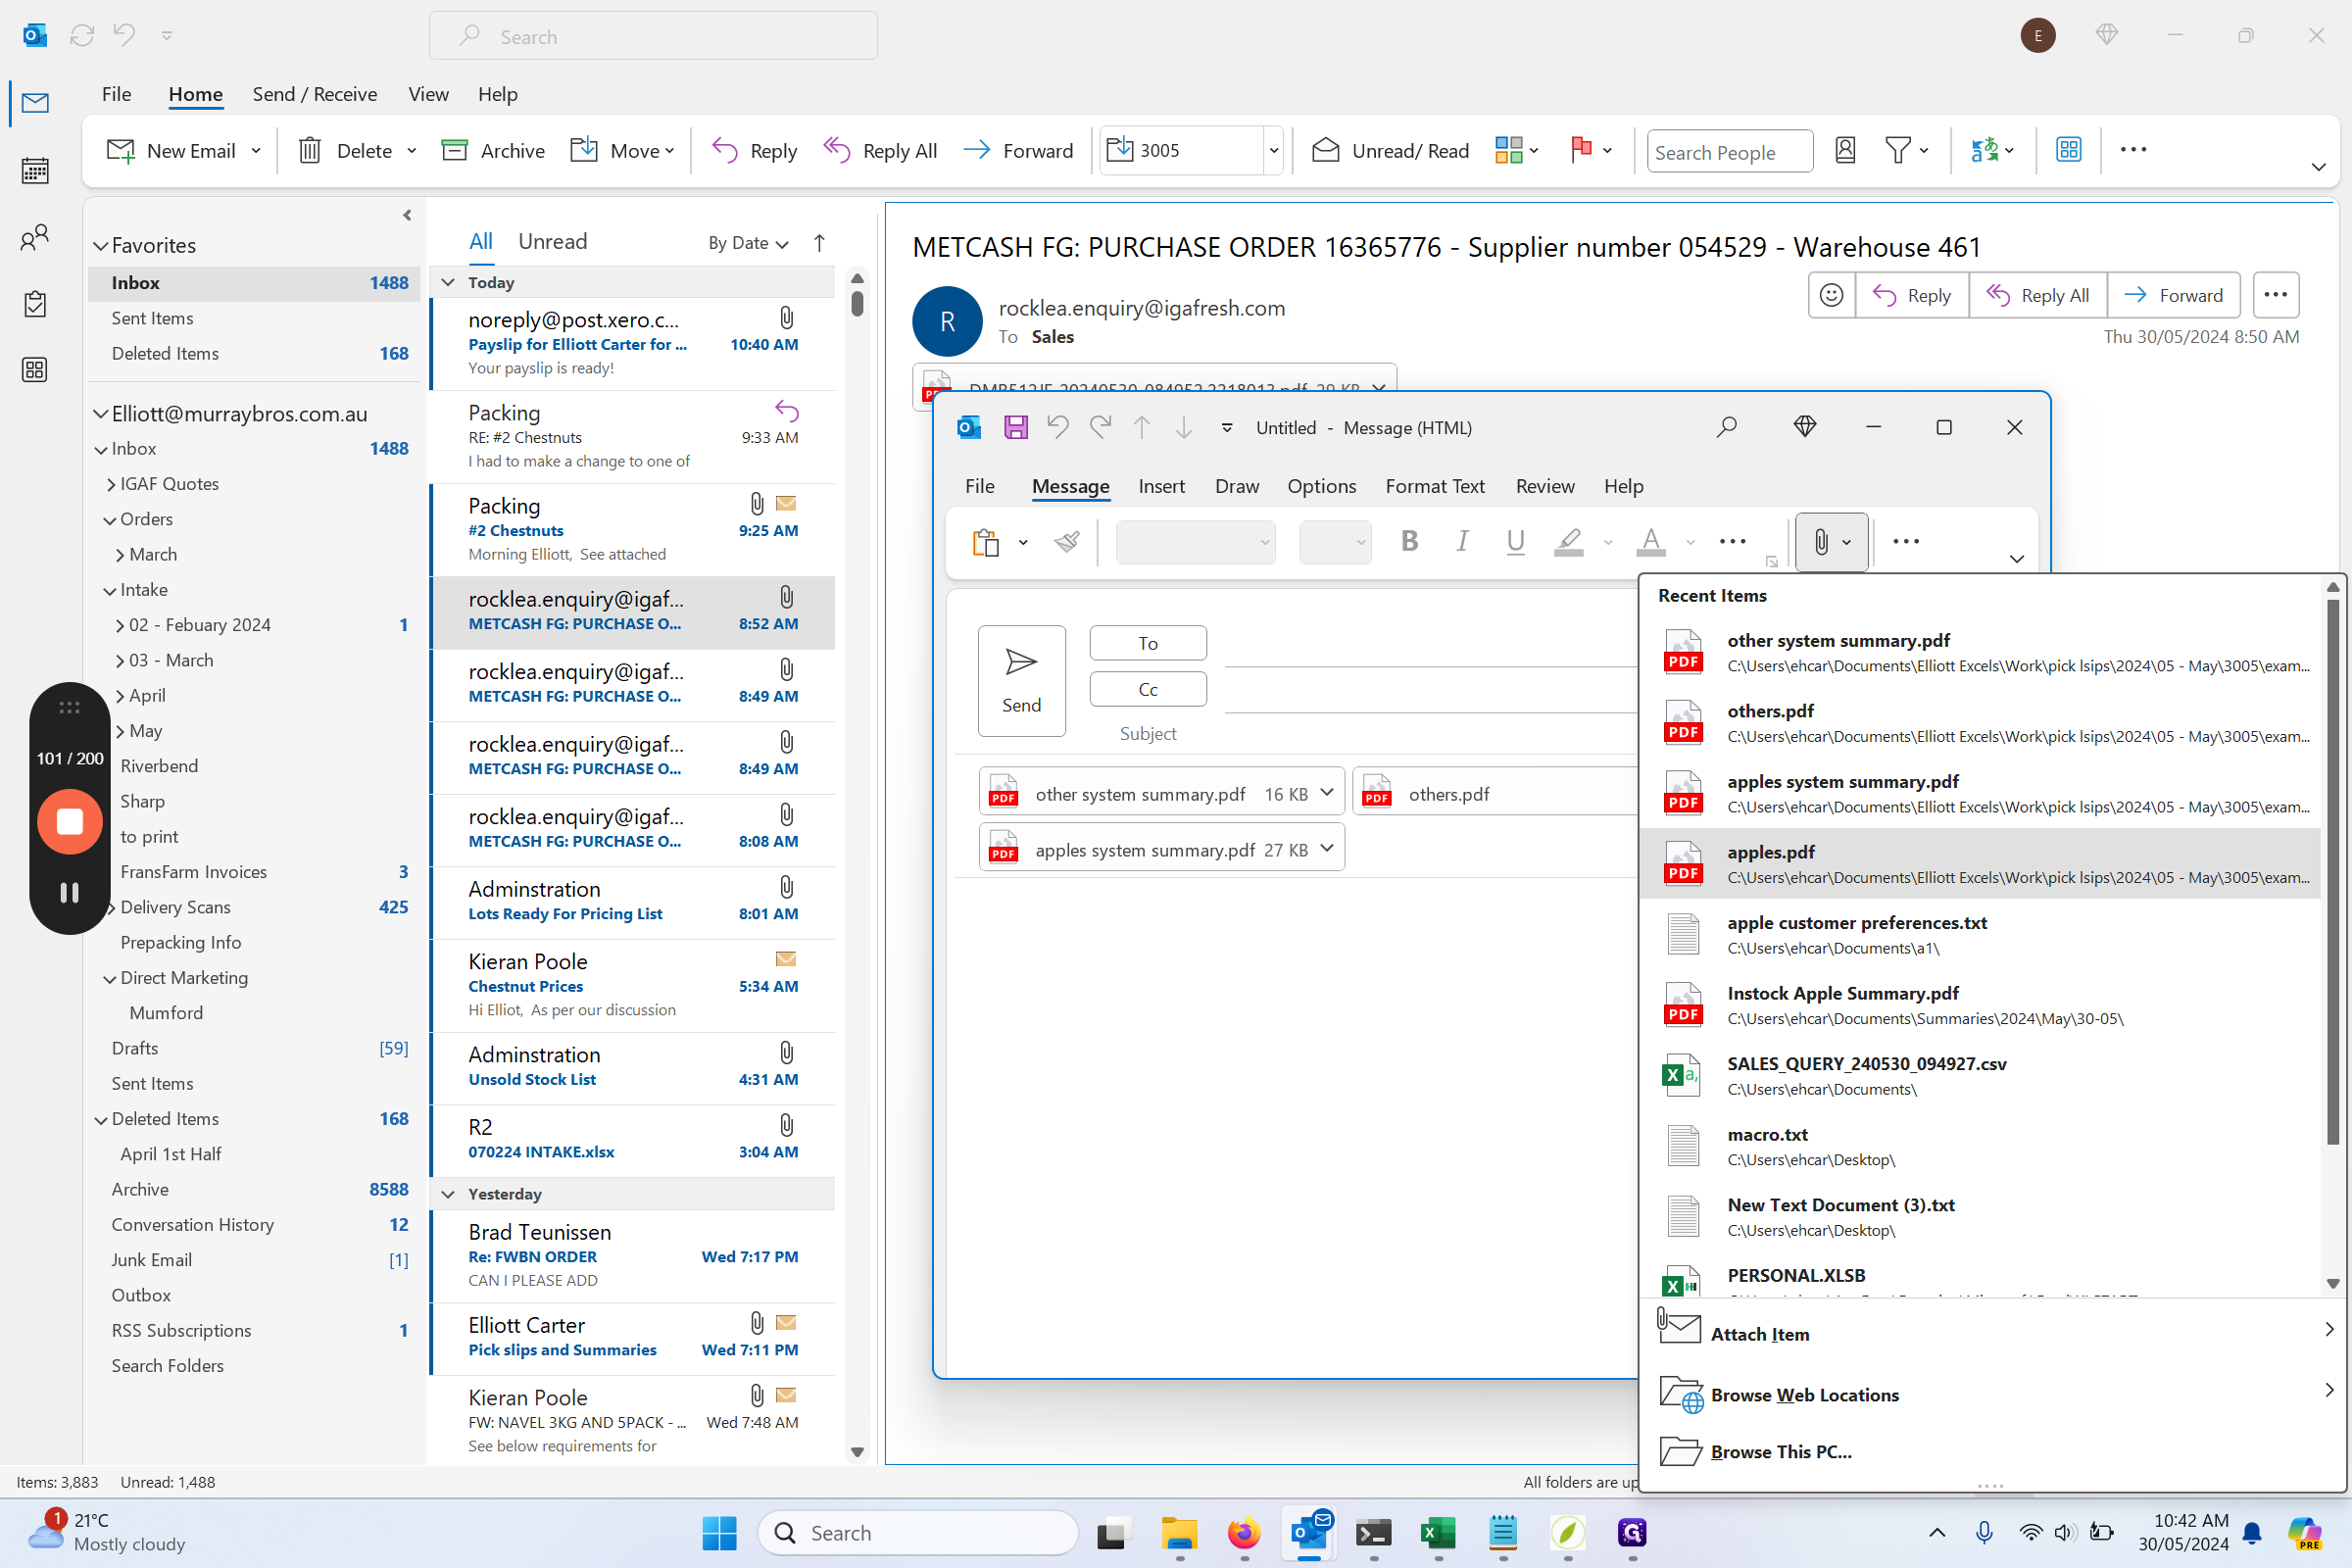
Task: Open the More Apps sidebar icon
Action: 35,370
